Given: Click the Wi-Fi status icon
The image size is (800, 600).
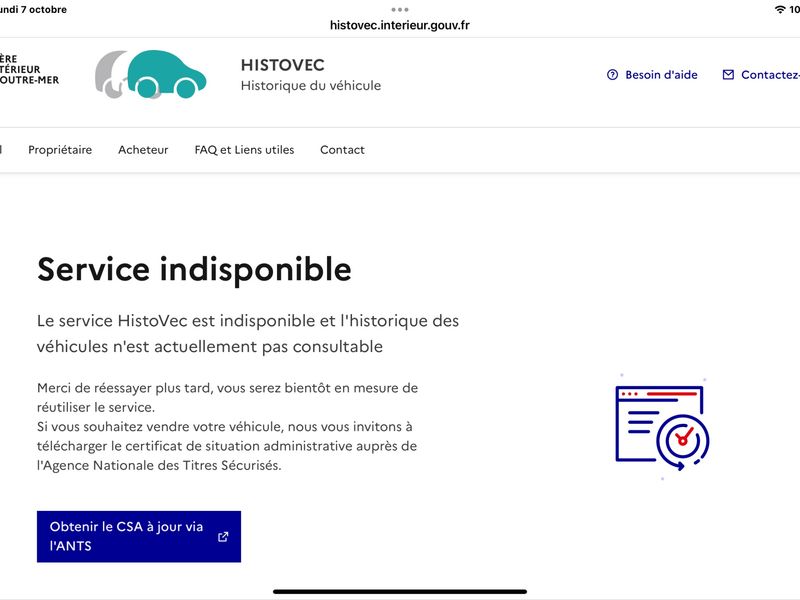Looking at the screenshot, I should click(x=780, y=9).
